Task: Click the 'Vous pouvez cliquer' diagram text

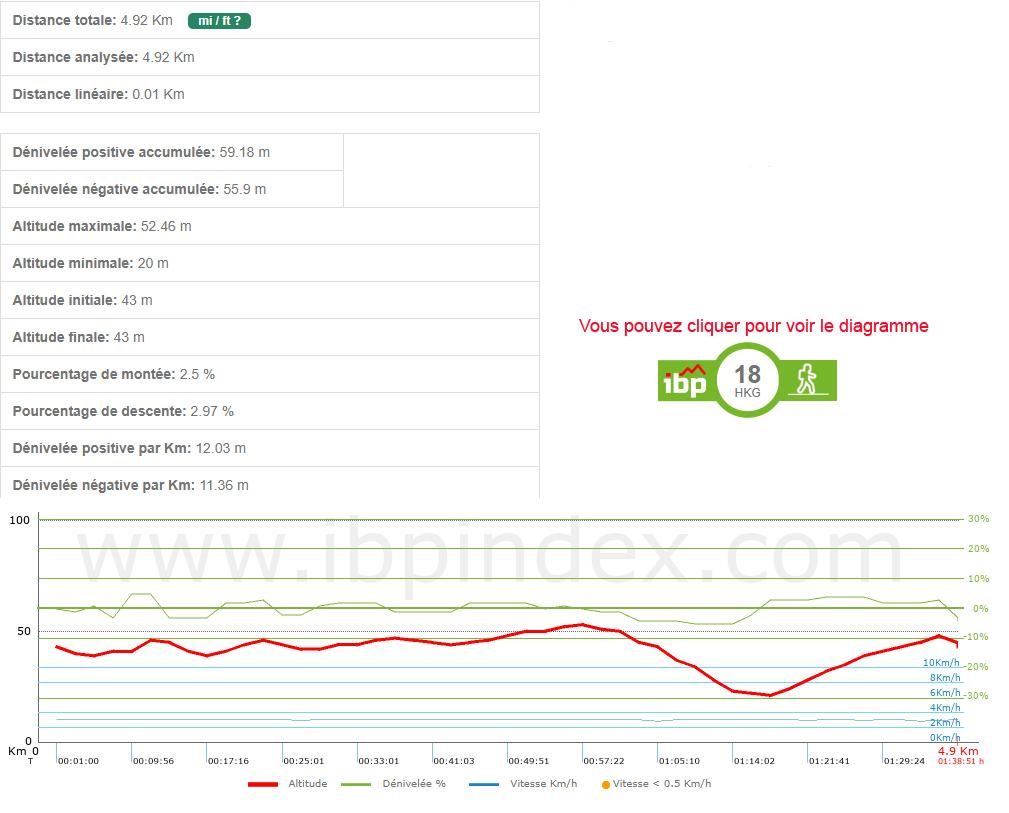Action: coord(753,326)
